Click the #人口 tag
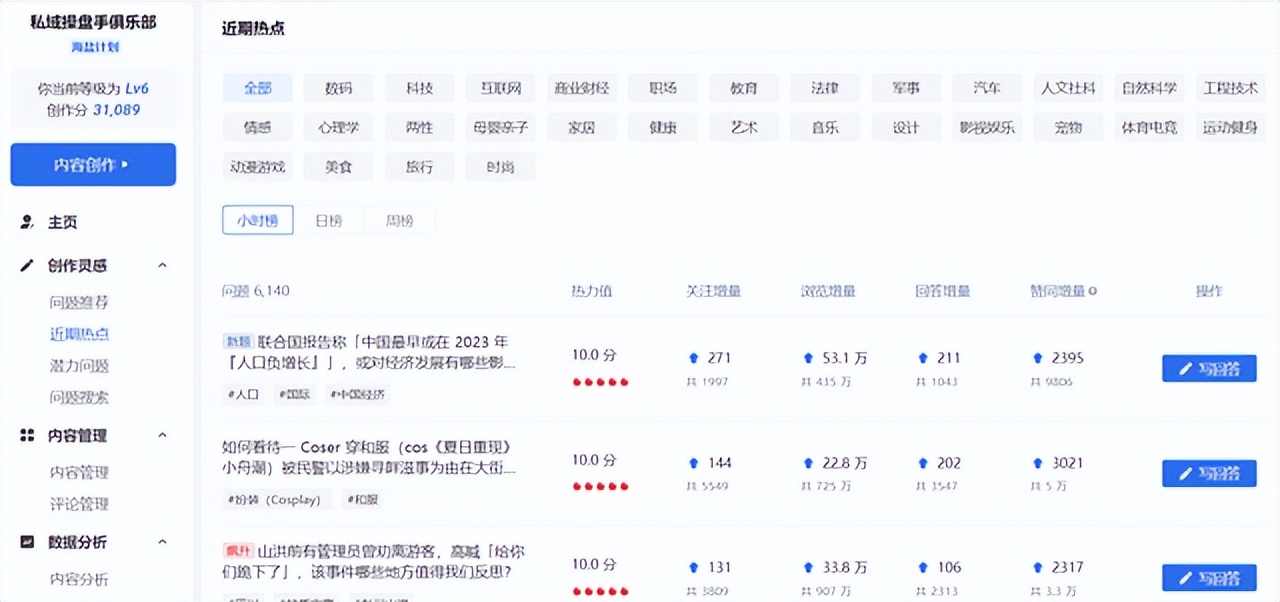1280x602 pixels. (243, 394)
